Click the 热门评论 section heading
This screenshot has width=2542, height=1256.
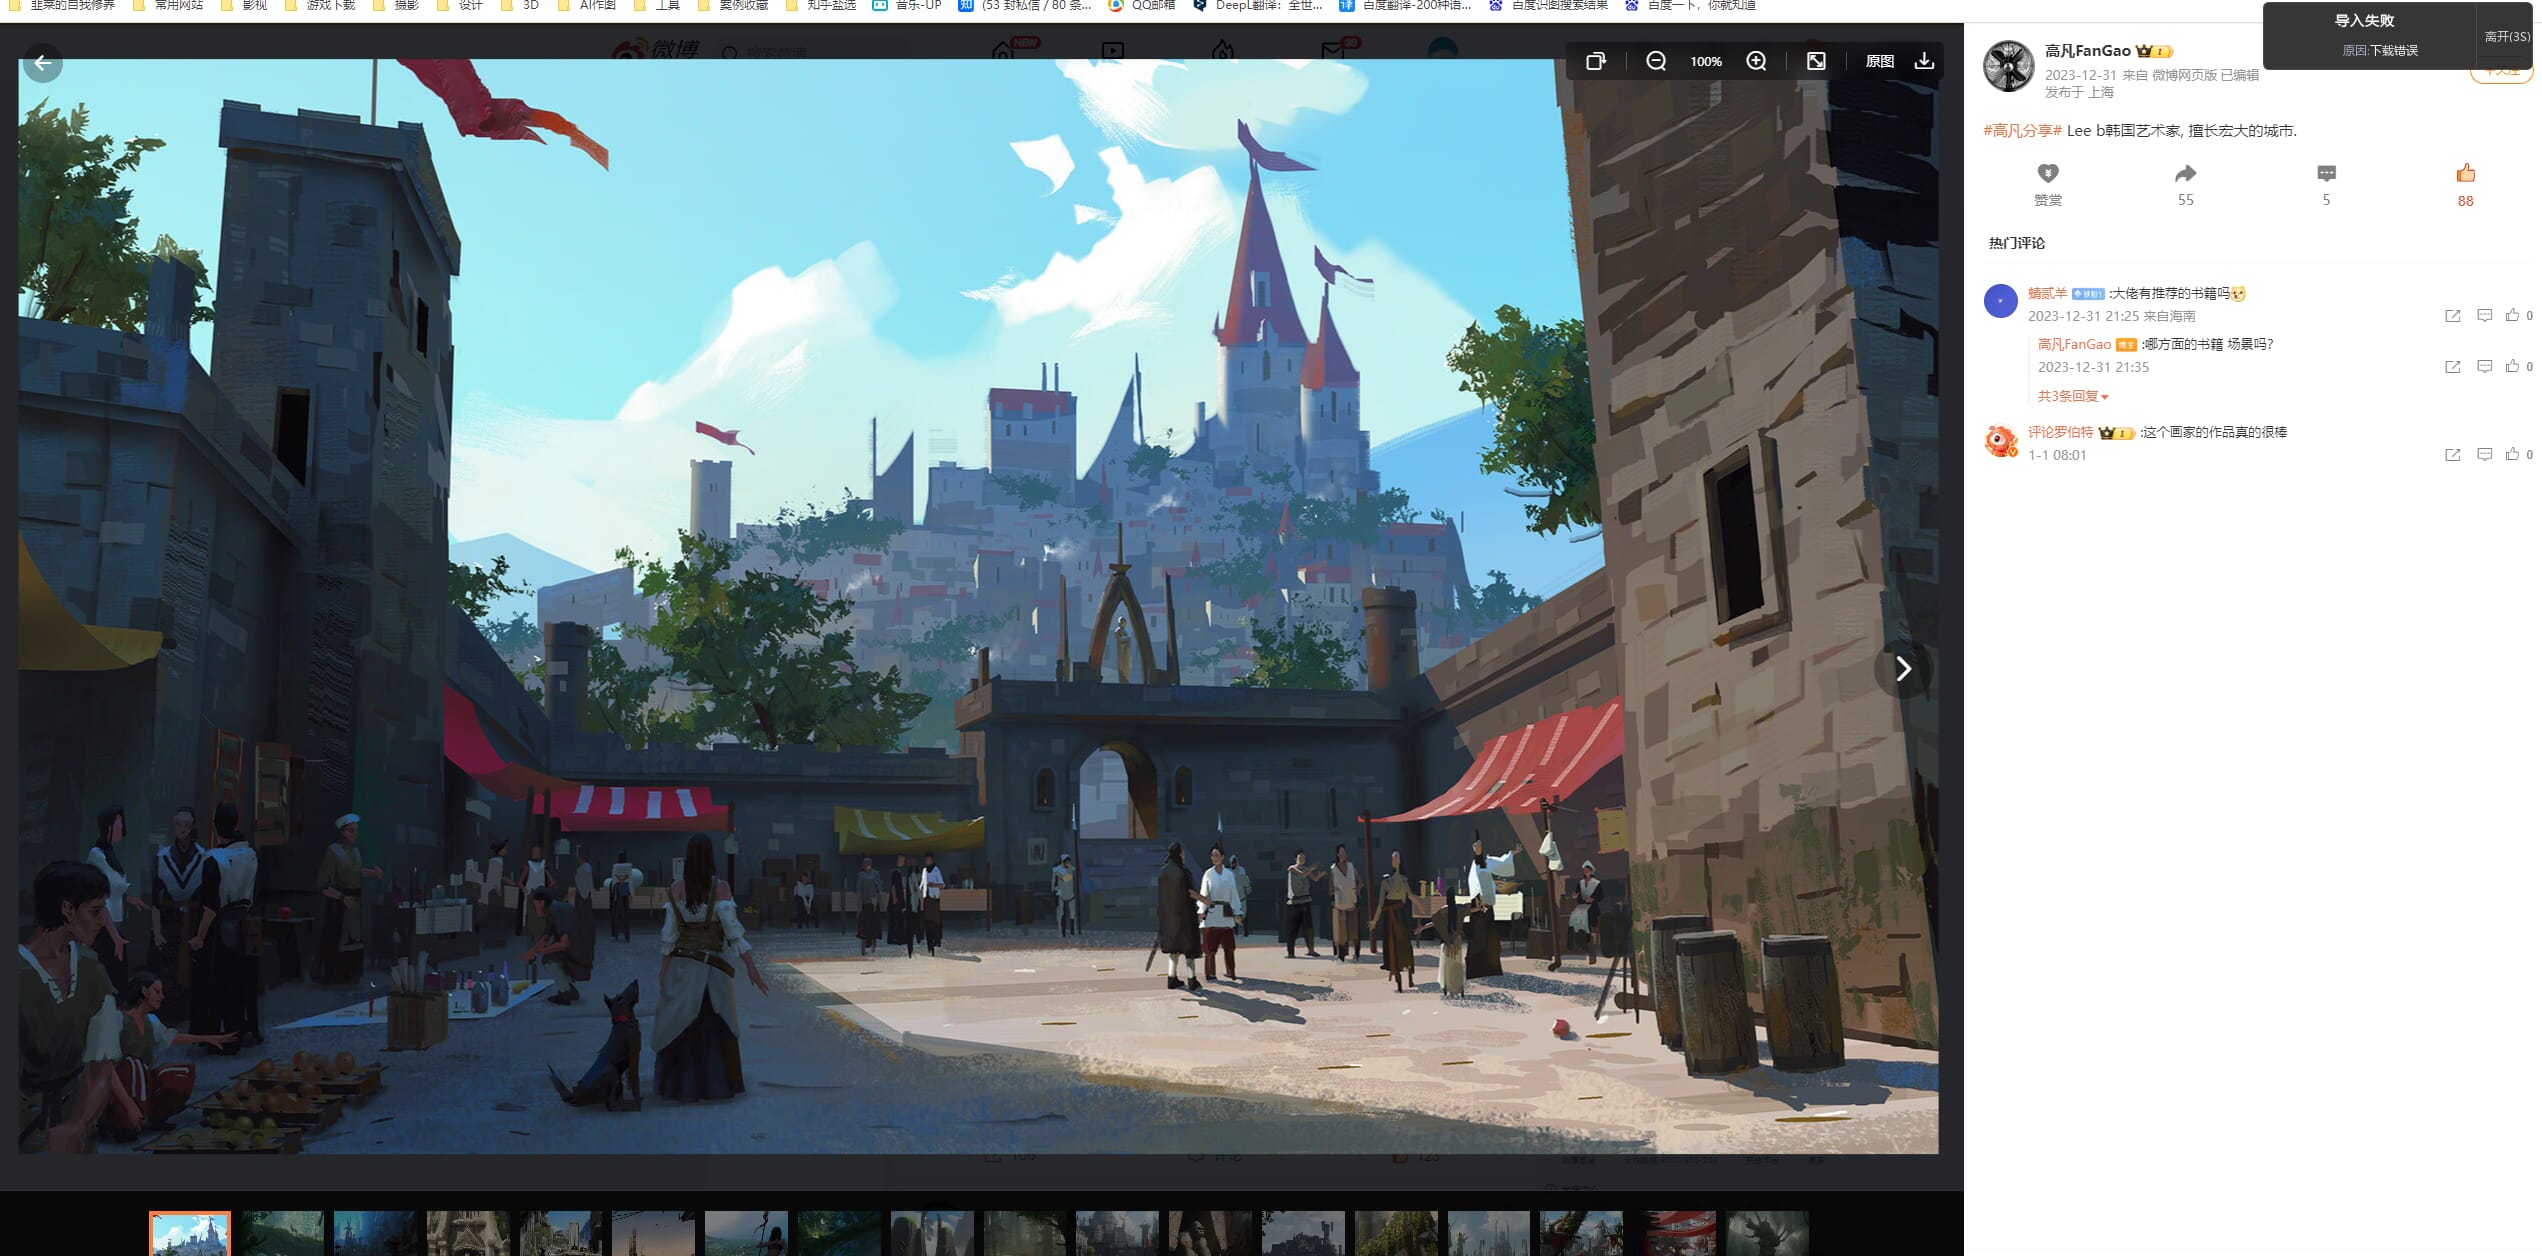pos(2017,243)
